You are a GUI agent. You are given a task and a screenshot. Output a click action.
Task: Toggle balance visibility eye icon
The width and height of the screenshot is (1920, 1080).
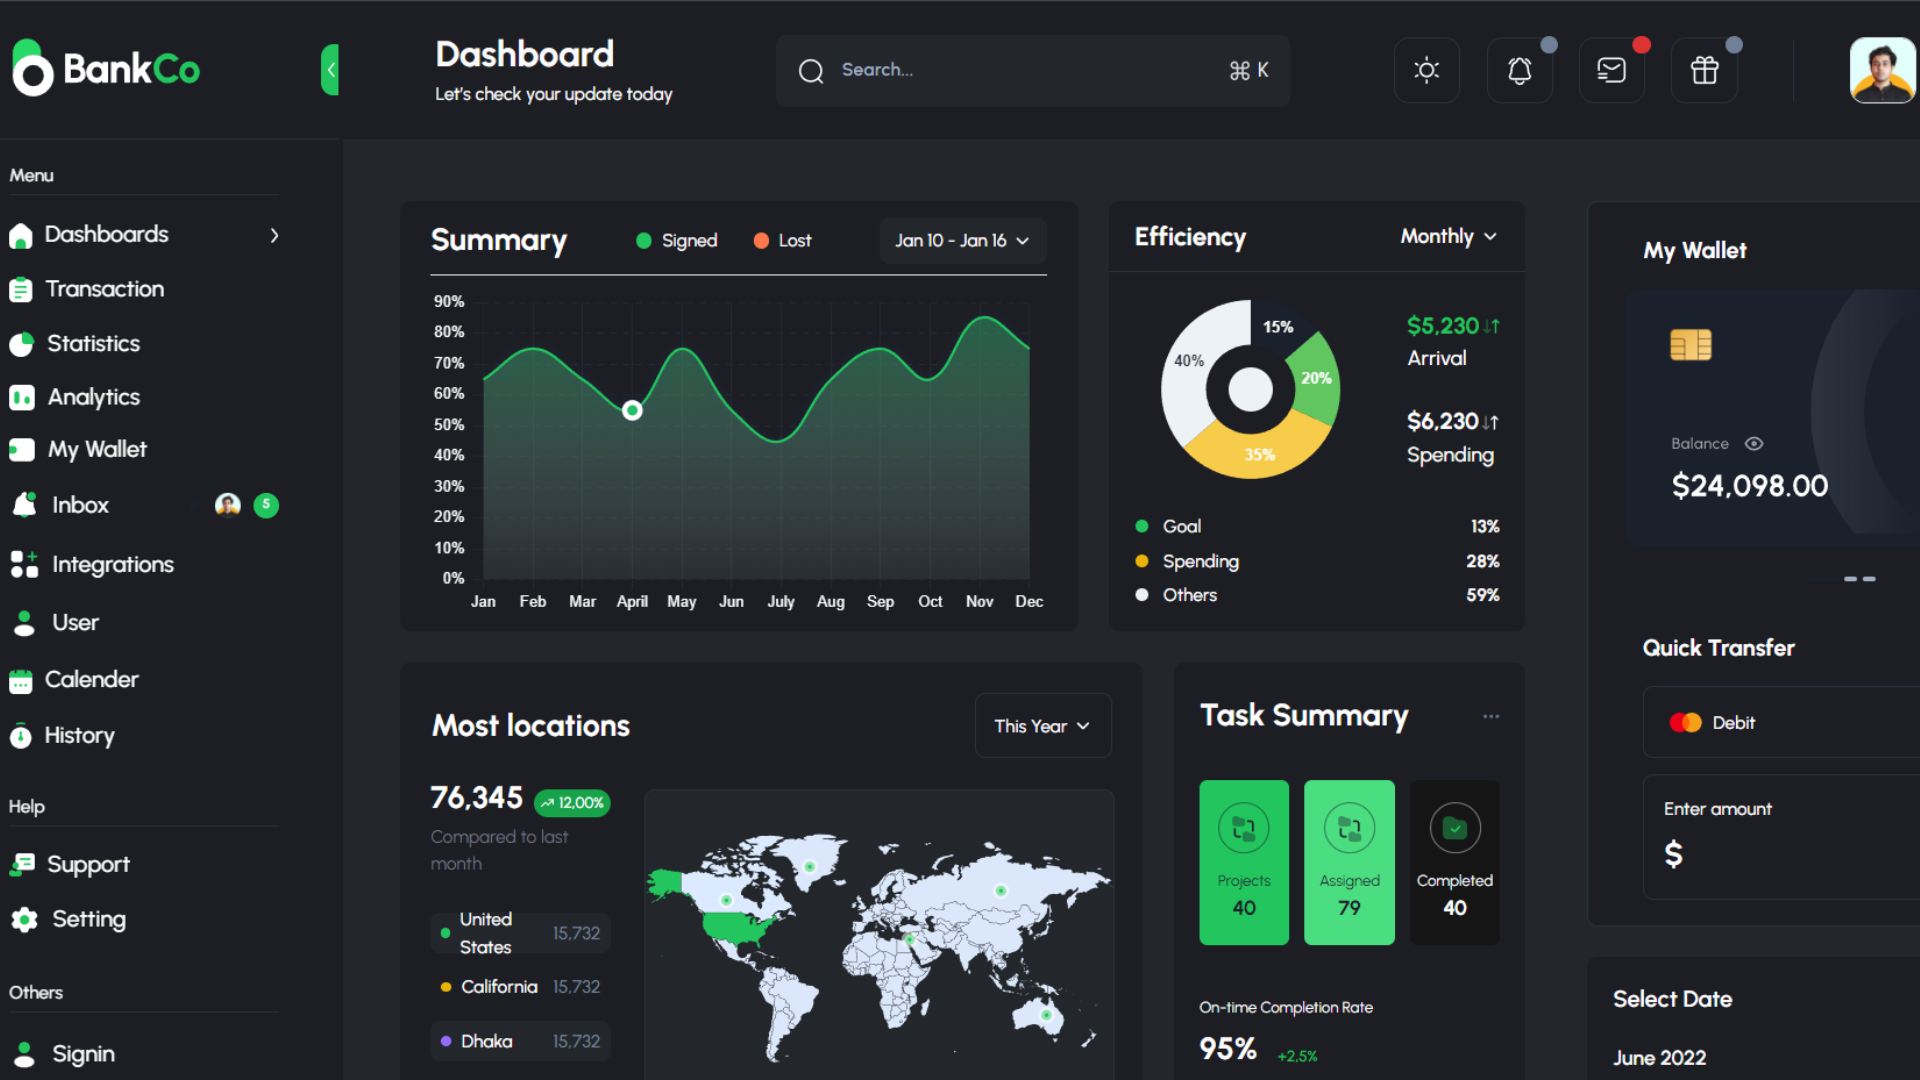coord(1754,444)
